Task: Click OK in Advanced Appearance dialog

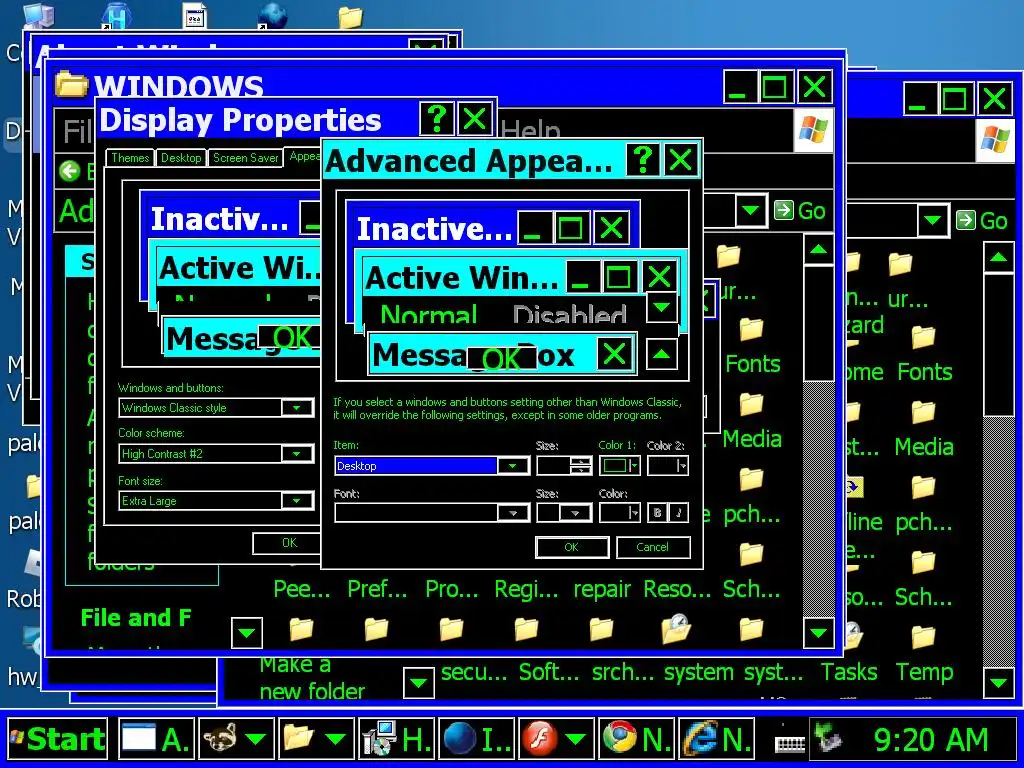Action: coord(571,547)
